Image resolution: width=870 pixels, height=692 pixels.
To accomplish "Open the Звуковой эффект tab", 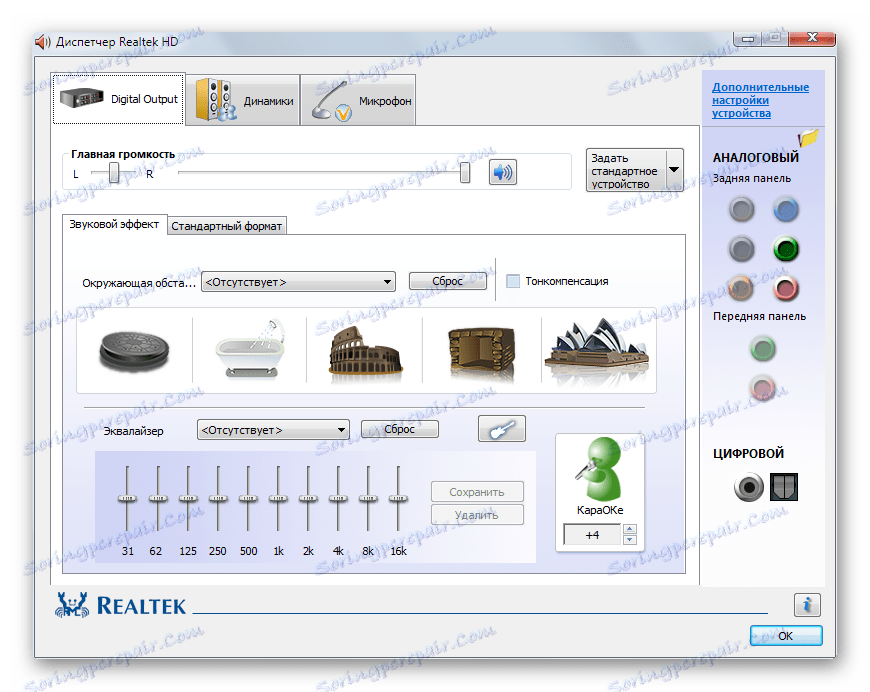I will (x=114, y=225).
